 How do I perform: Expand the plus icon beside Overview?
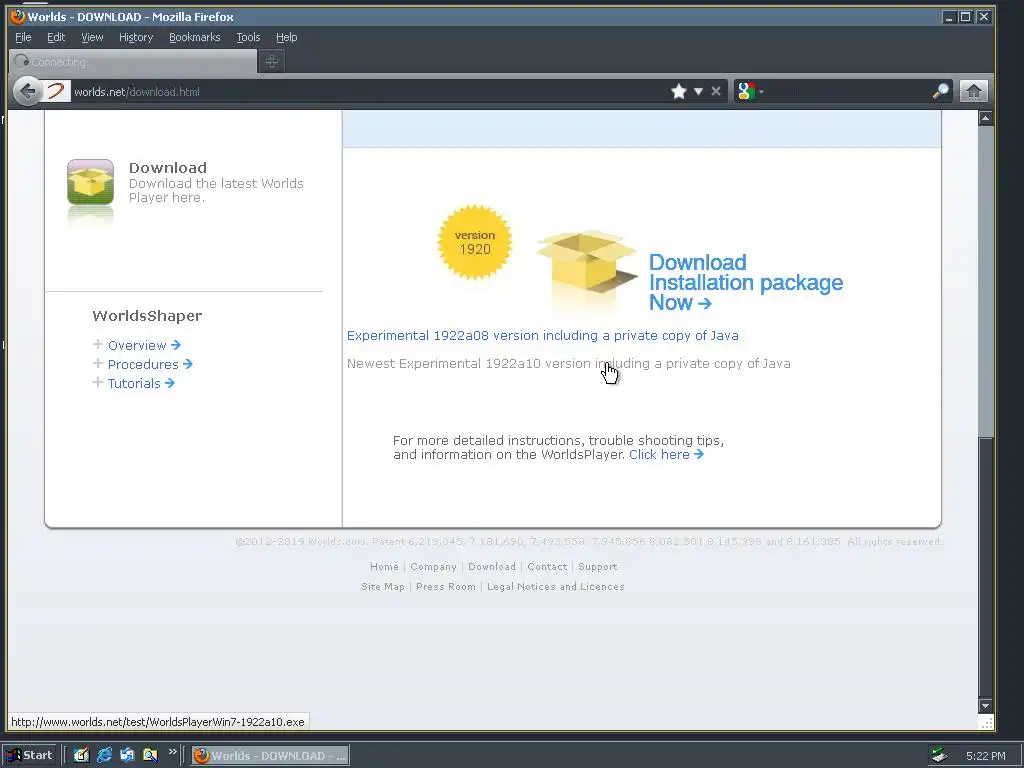coord(98,344)
